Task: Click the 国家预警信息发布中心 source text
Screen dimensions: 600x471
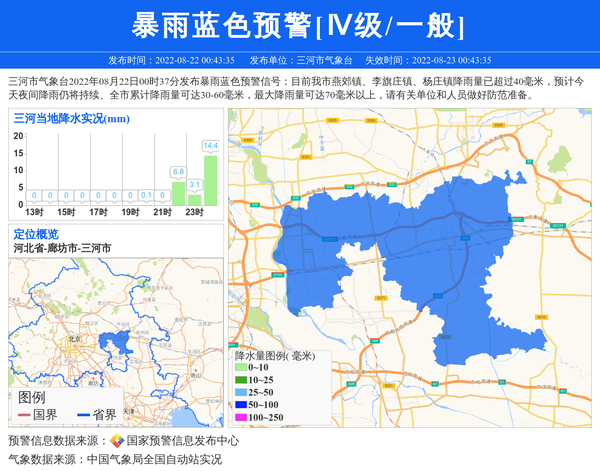Action: 183,441
